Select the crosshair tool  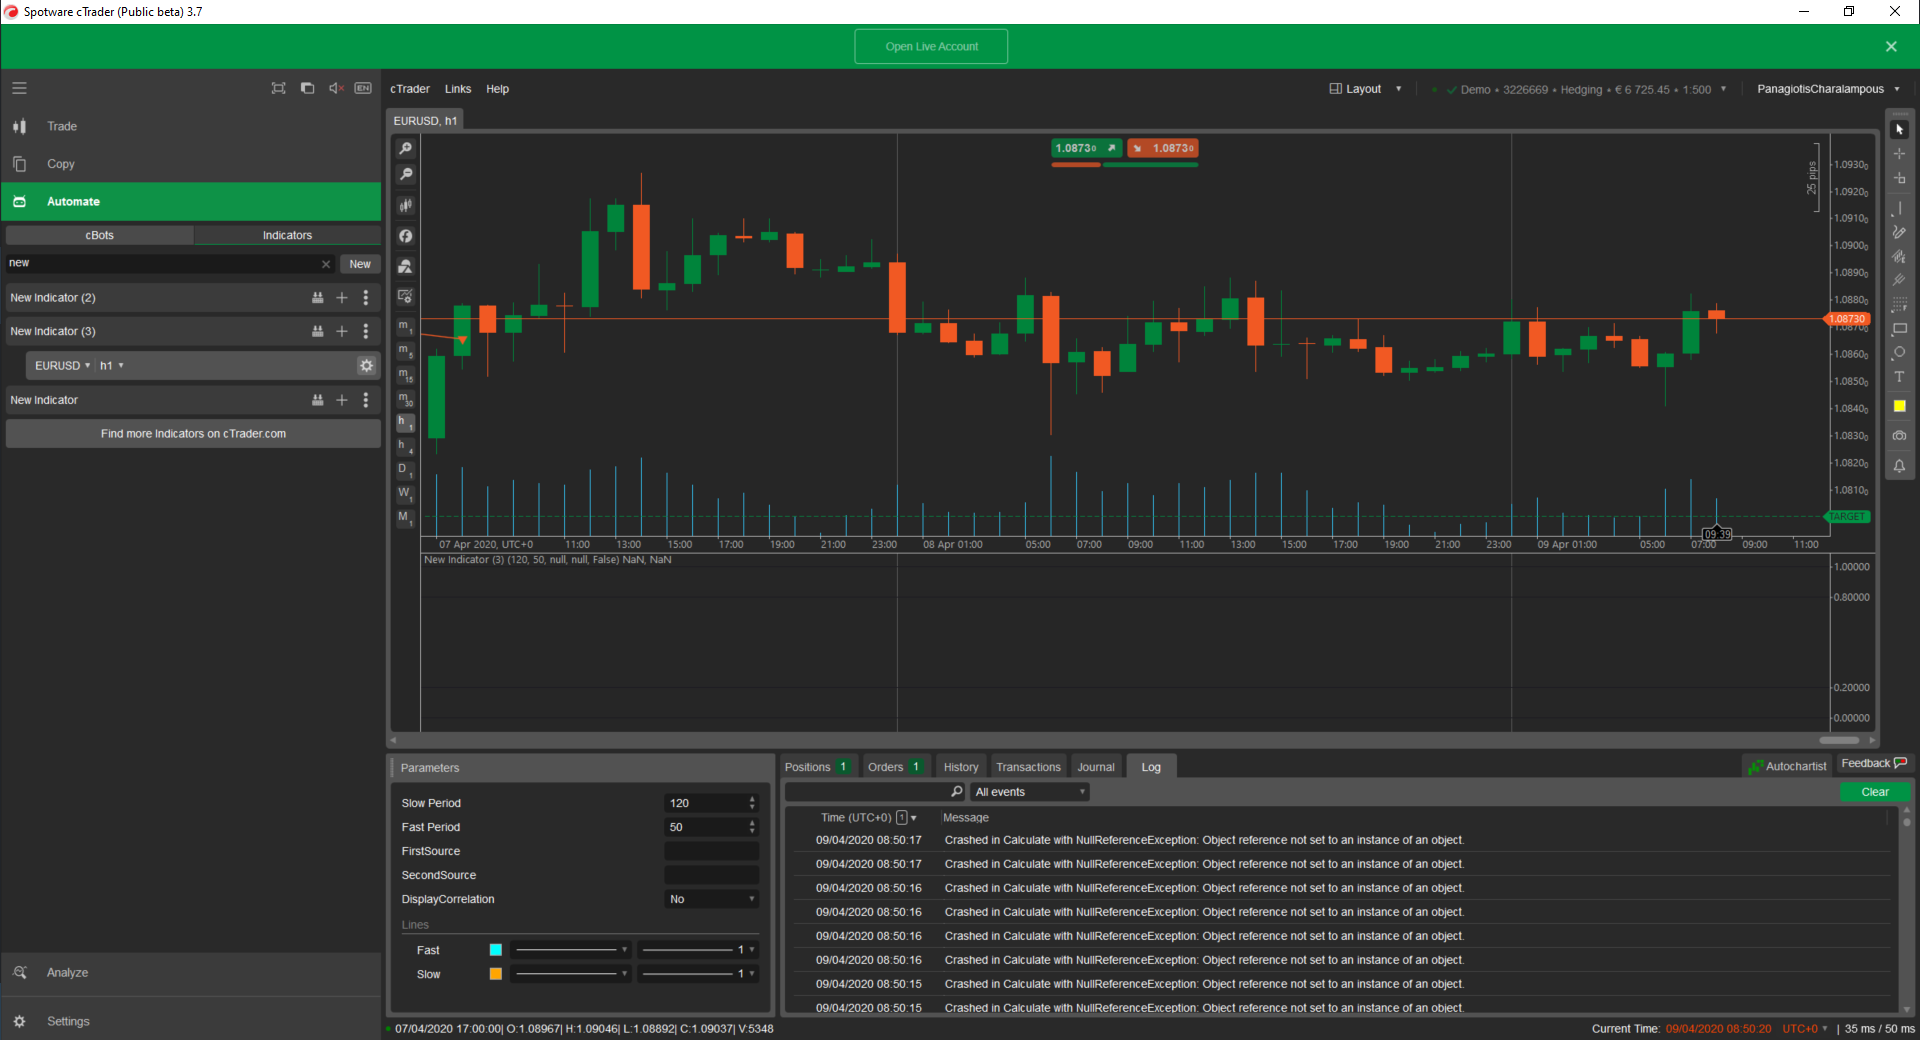[x=1899, y=154]
